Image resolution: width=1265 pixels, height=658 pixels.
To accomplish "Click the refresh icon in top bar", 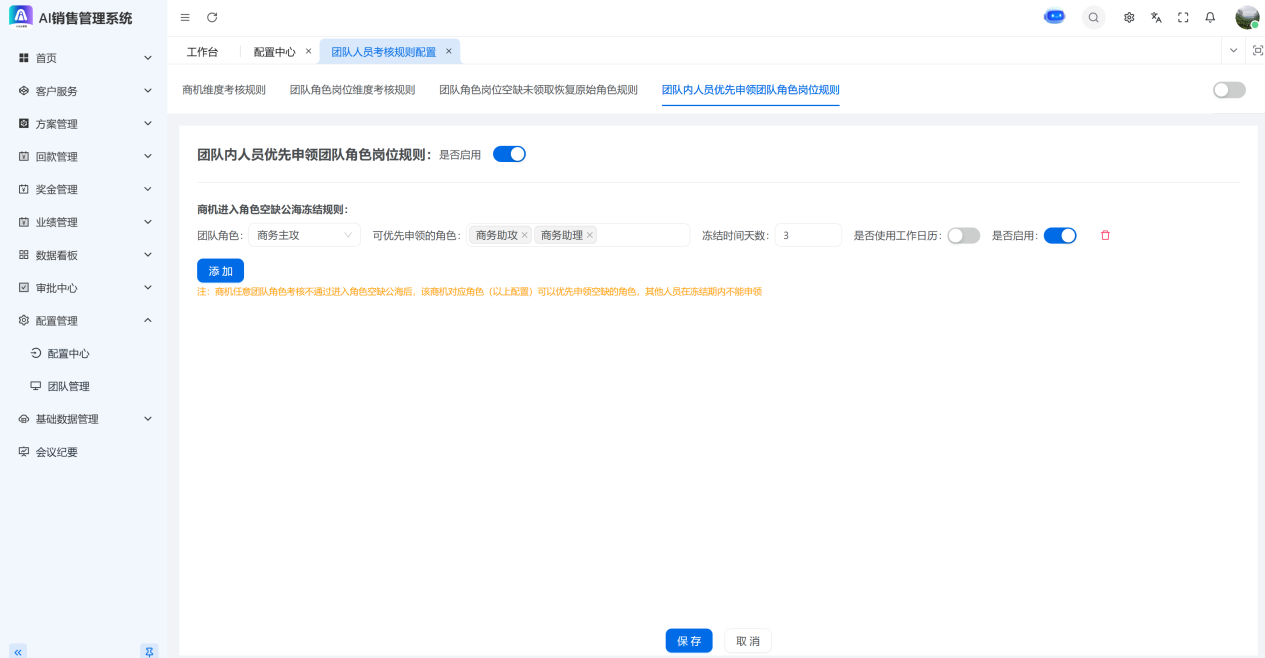I will tap(212, 18).
